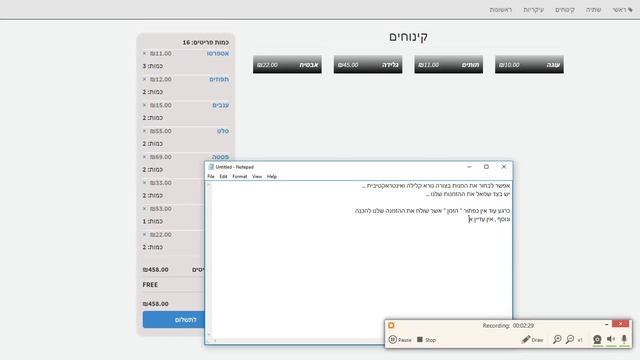Remove the last ₪22.00 cart item
The height and width of the screenshot is (360, 640).
144,235
